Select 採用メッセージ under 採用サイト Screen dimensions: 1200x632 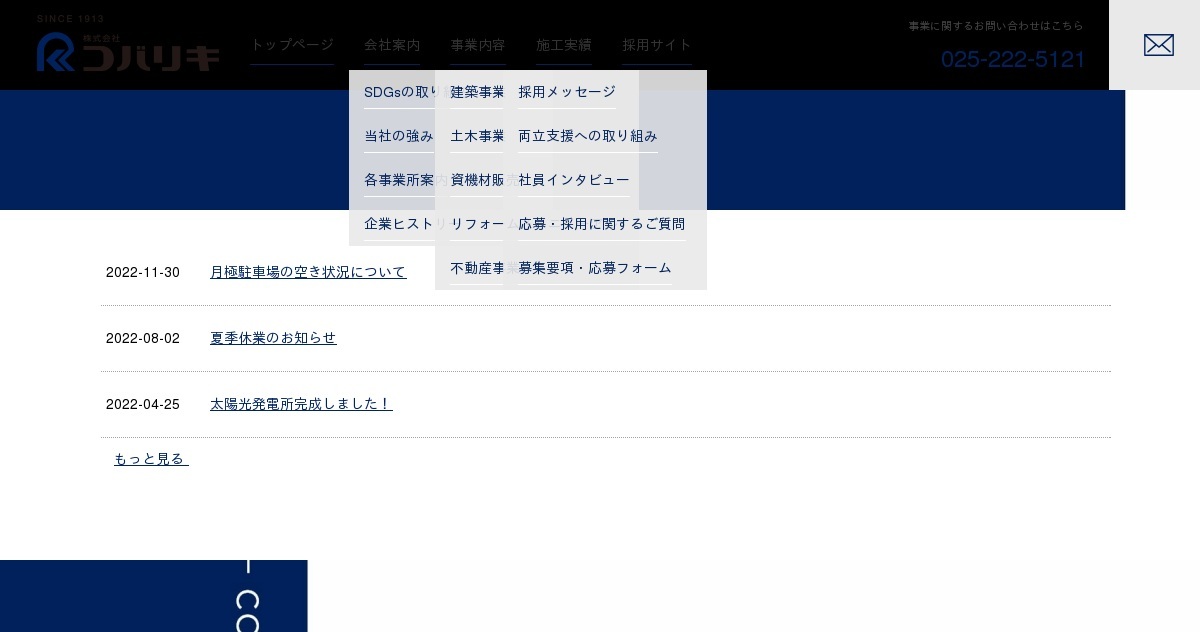pos(567,92)
